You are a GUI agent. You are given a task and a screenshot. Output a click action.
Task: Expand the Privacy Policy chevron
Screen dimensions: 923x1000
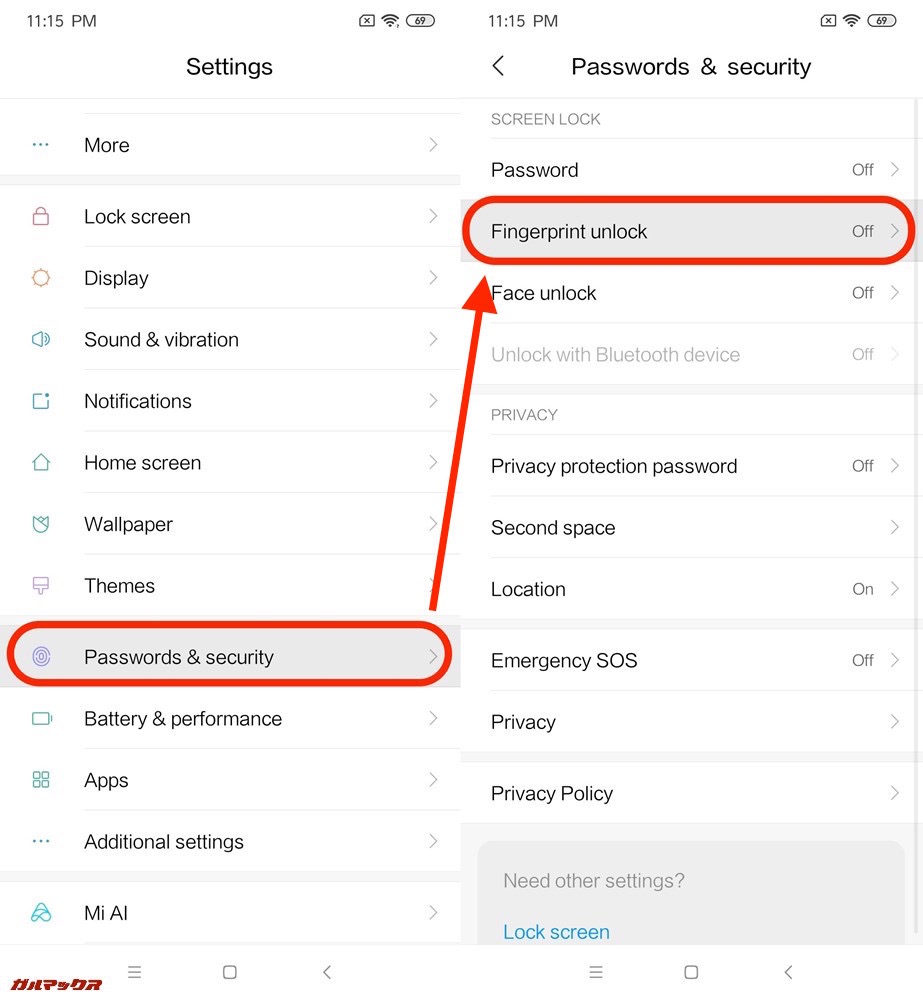click(x=894, y=793)
